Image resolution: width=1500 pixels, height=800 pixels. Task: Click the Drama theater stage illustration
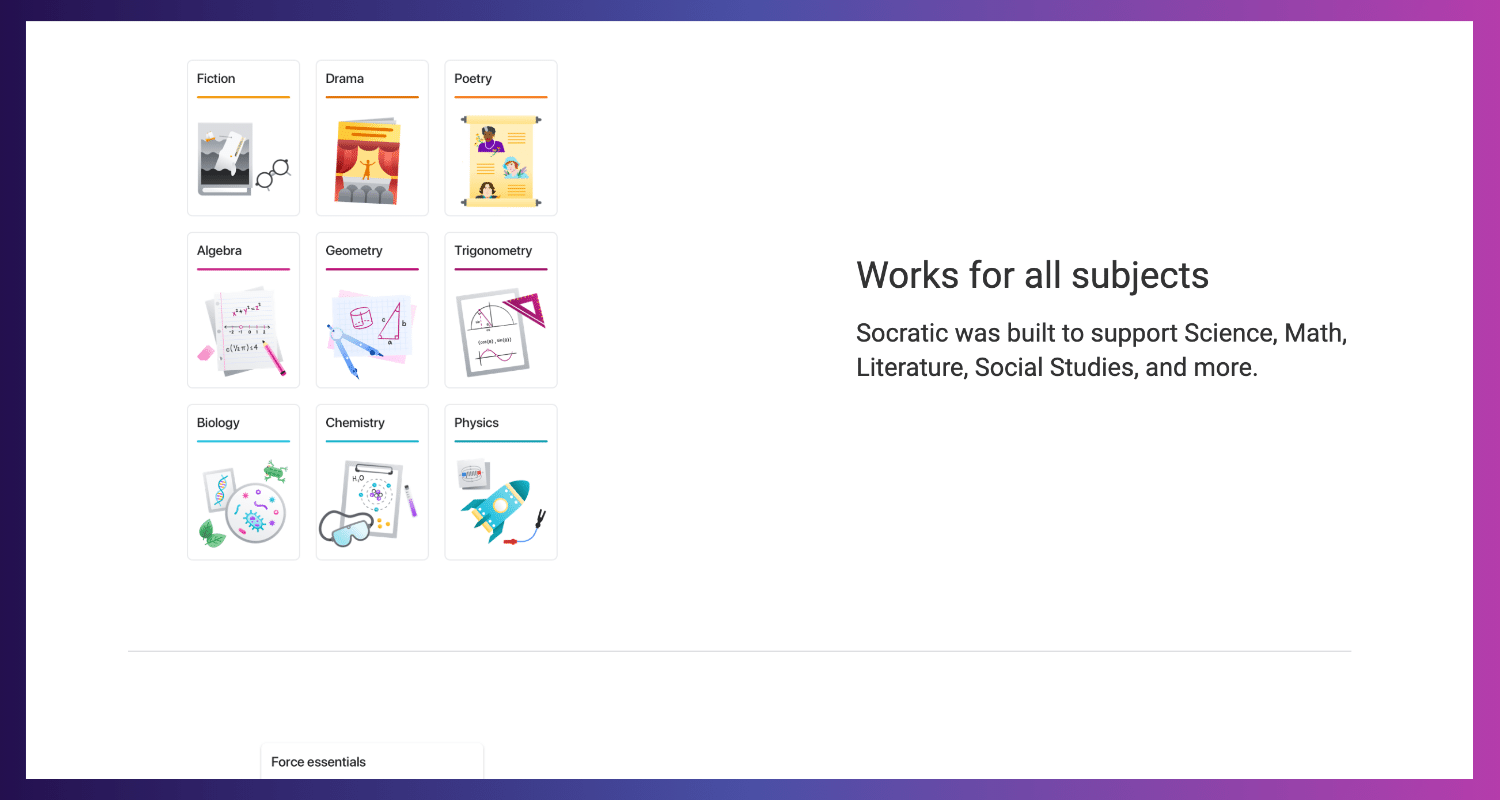(367, 162)
